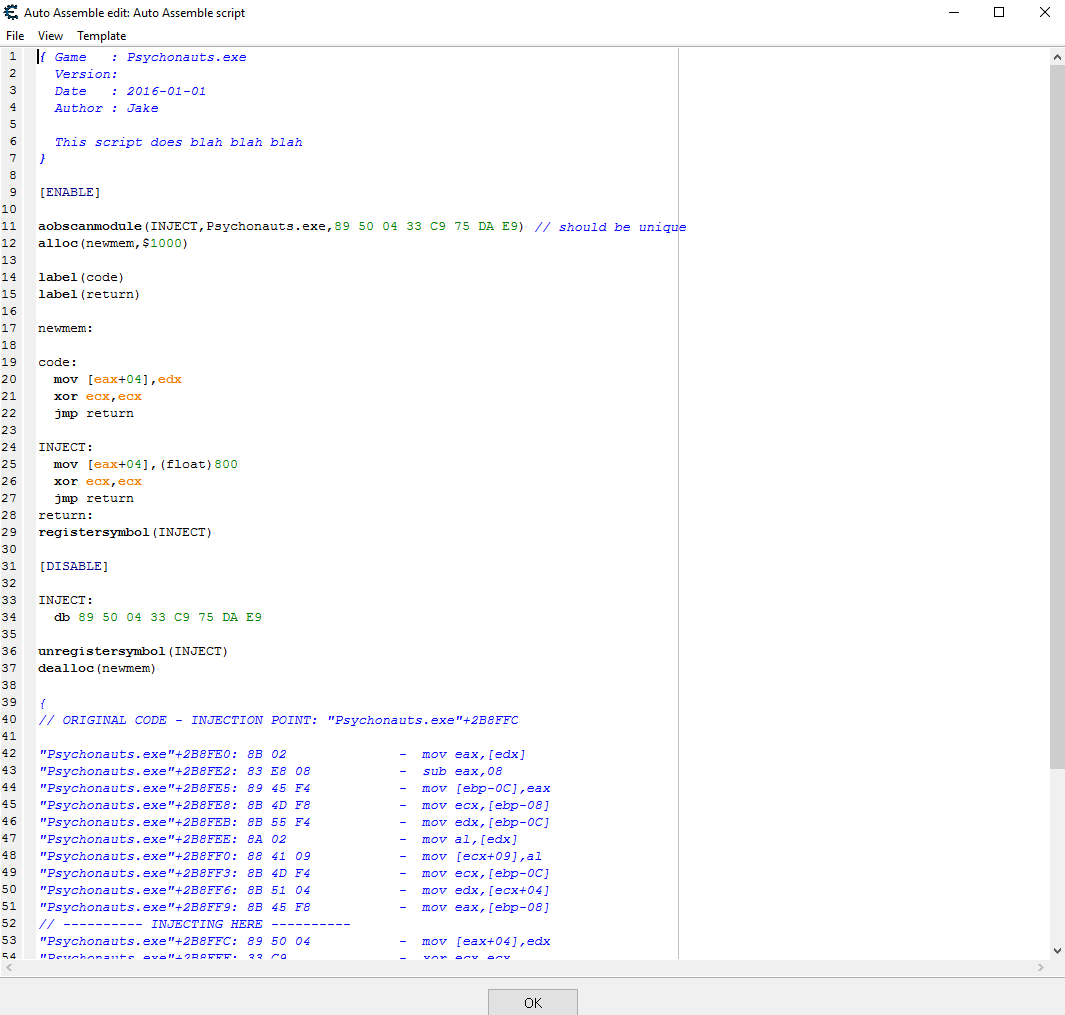Open the View menu
The width and height of the screenshot is (1065, 1015).
50,36
